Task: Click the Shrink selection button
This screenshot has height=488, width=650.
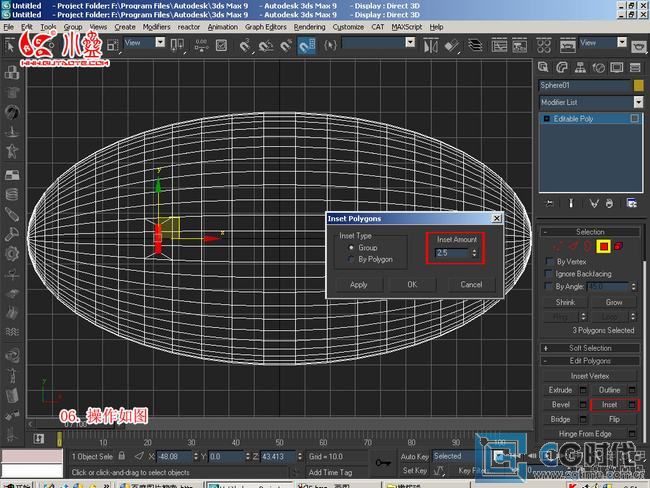Action: [565, 302]
